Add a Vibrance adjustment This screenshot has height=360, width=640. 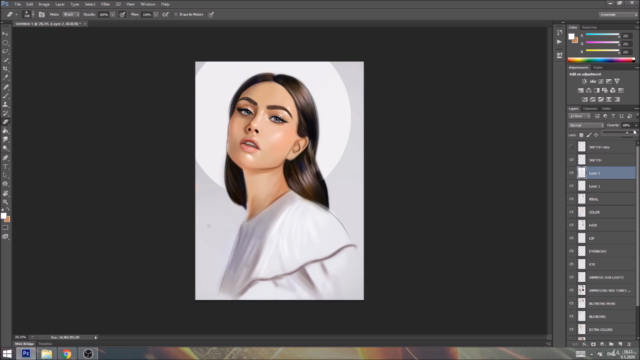pyautogui.click(x=617, y=81)
